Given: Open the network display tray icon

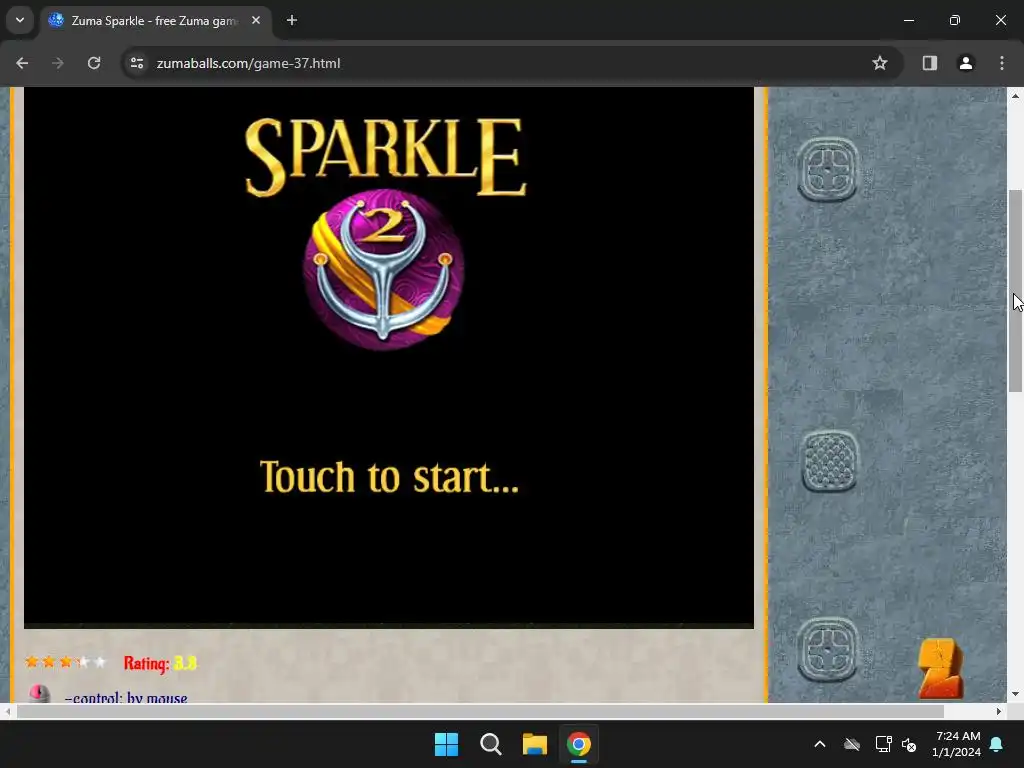Looking at the screenshot, I should pyautogui.click(x=883, y=744).
